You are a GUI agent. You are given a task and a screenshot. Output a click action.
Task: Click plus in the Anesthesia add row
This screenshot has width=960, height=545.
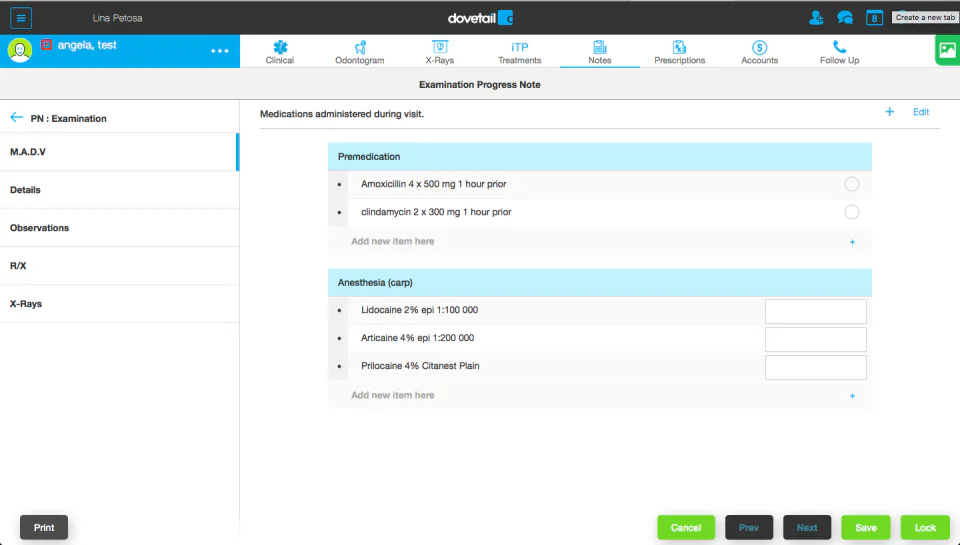(x=852, y=396)
